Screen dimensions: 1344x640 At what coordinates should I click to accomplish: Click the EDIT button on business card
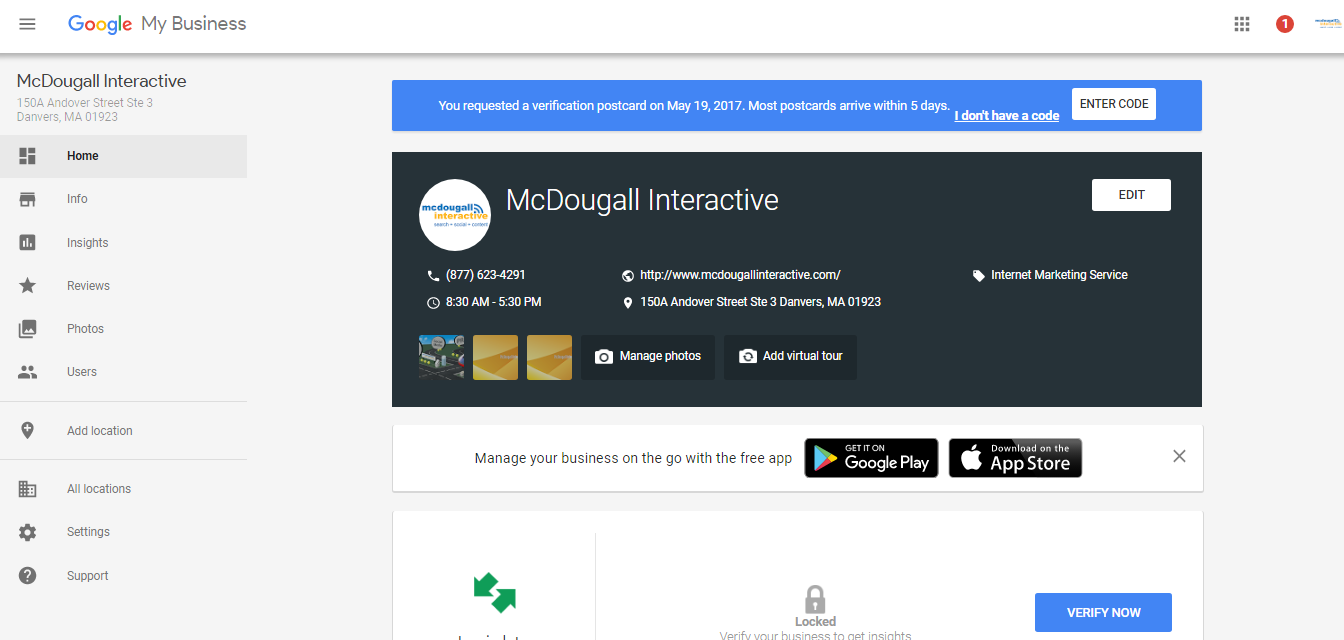[x=1131, y=195]
